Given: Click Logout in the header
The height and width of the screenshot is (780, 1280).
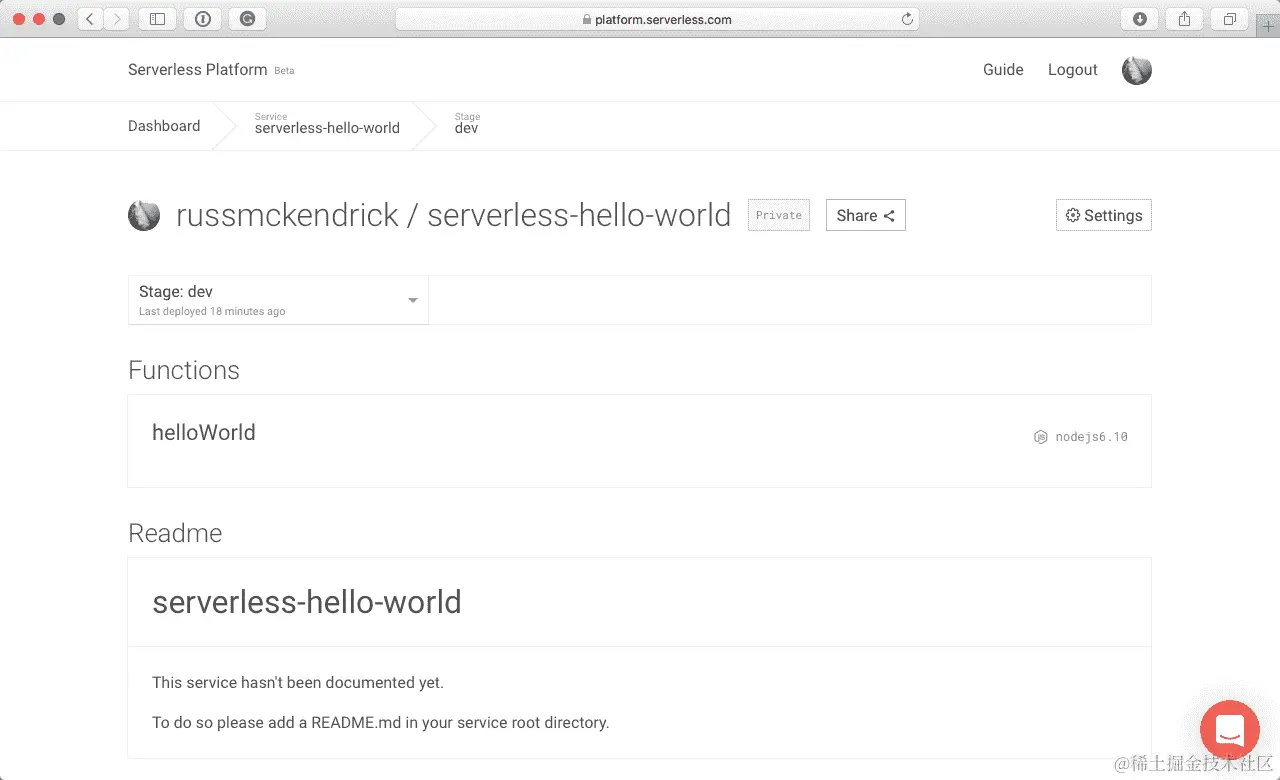Looking at the screenshot, I should point(1072,70).
